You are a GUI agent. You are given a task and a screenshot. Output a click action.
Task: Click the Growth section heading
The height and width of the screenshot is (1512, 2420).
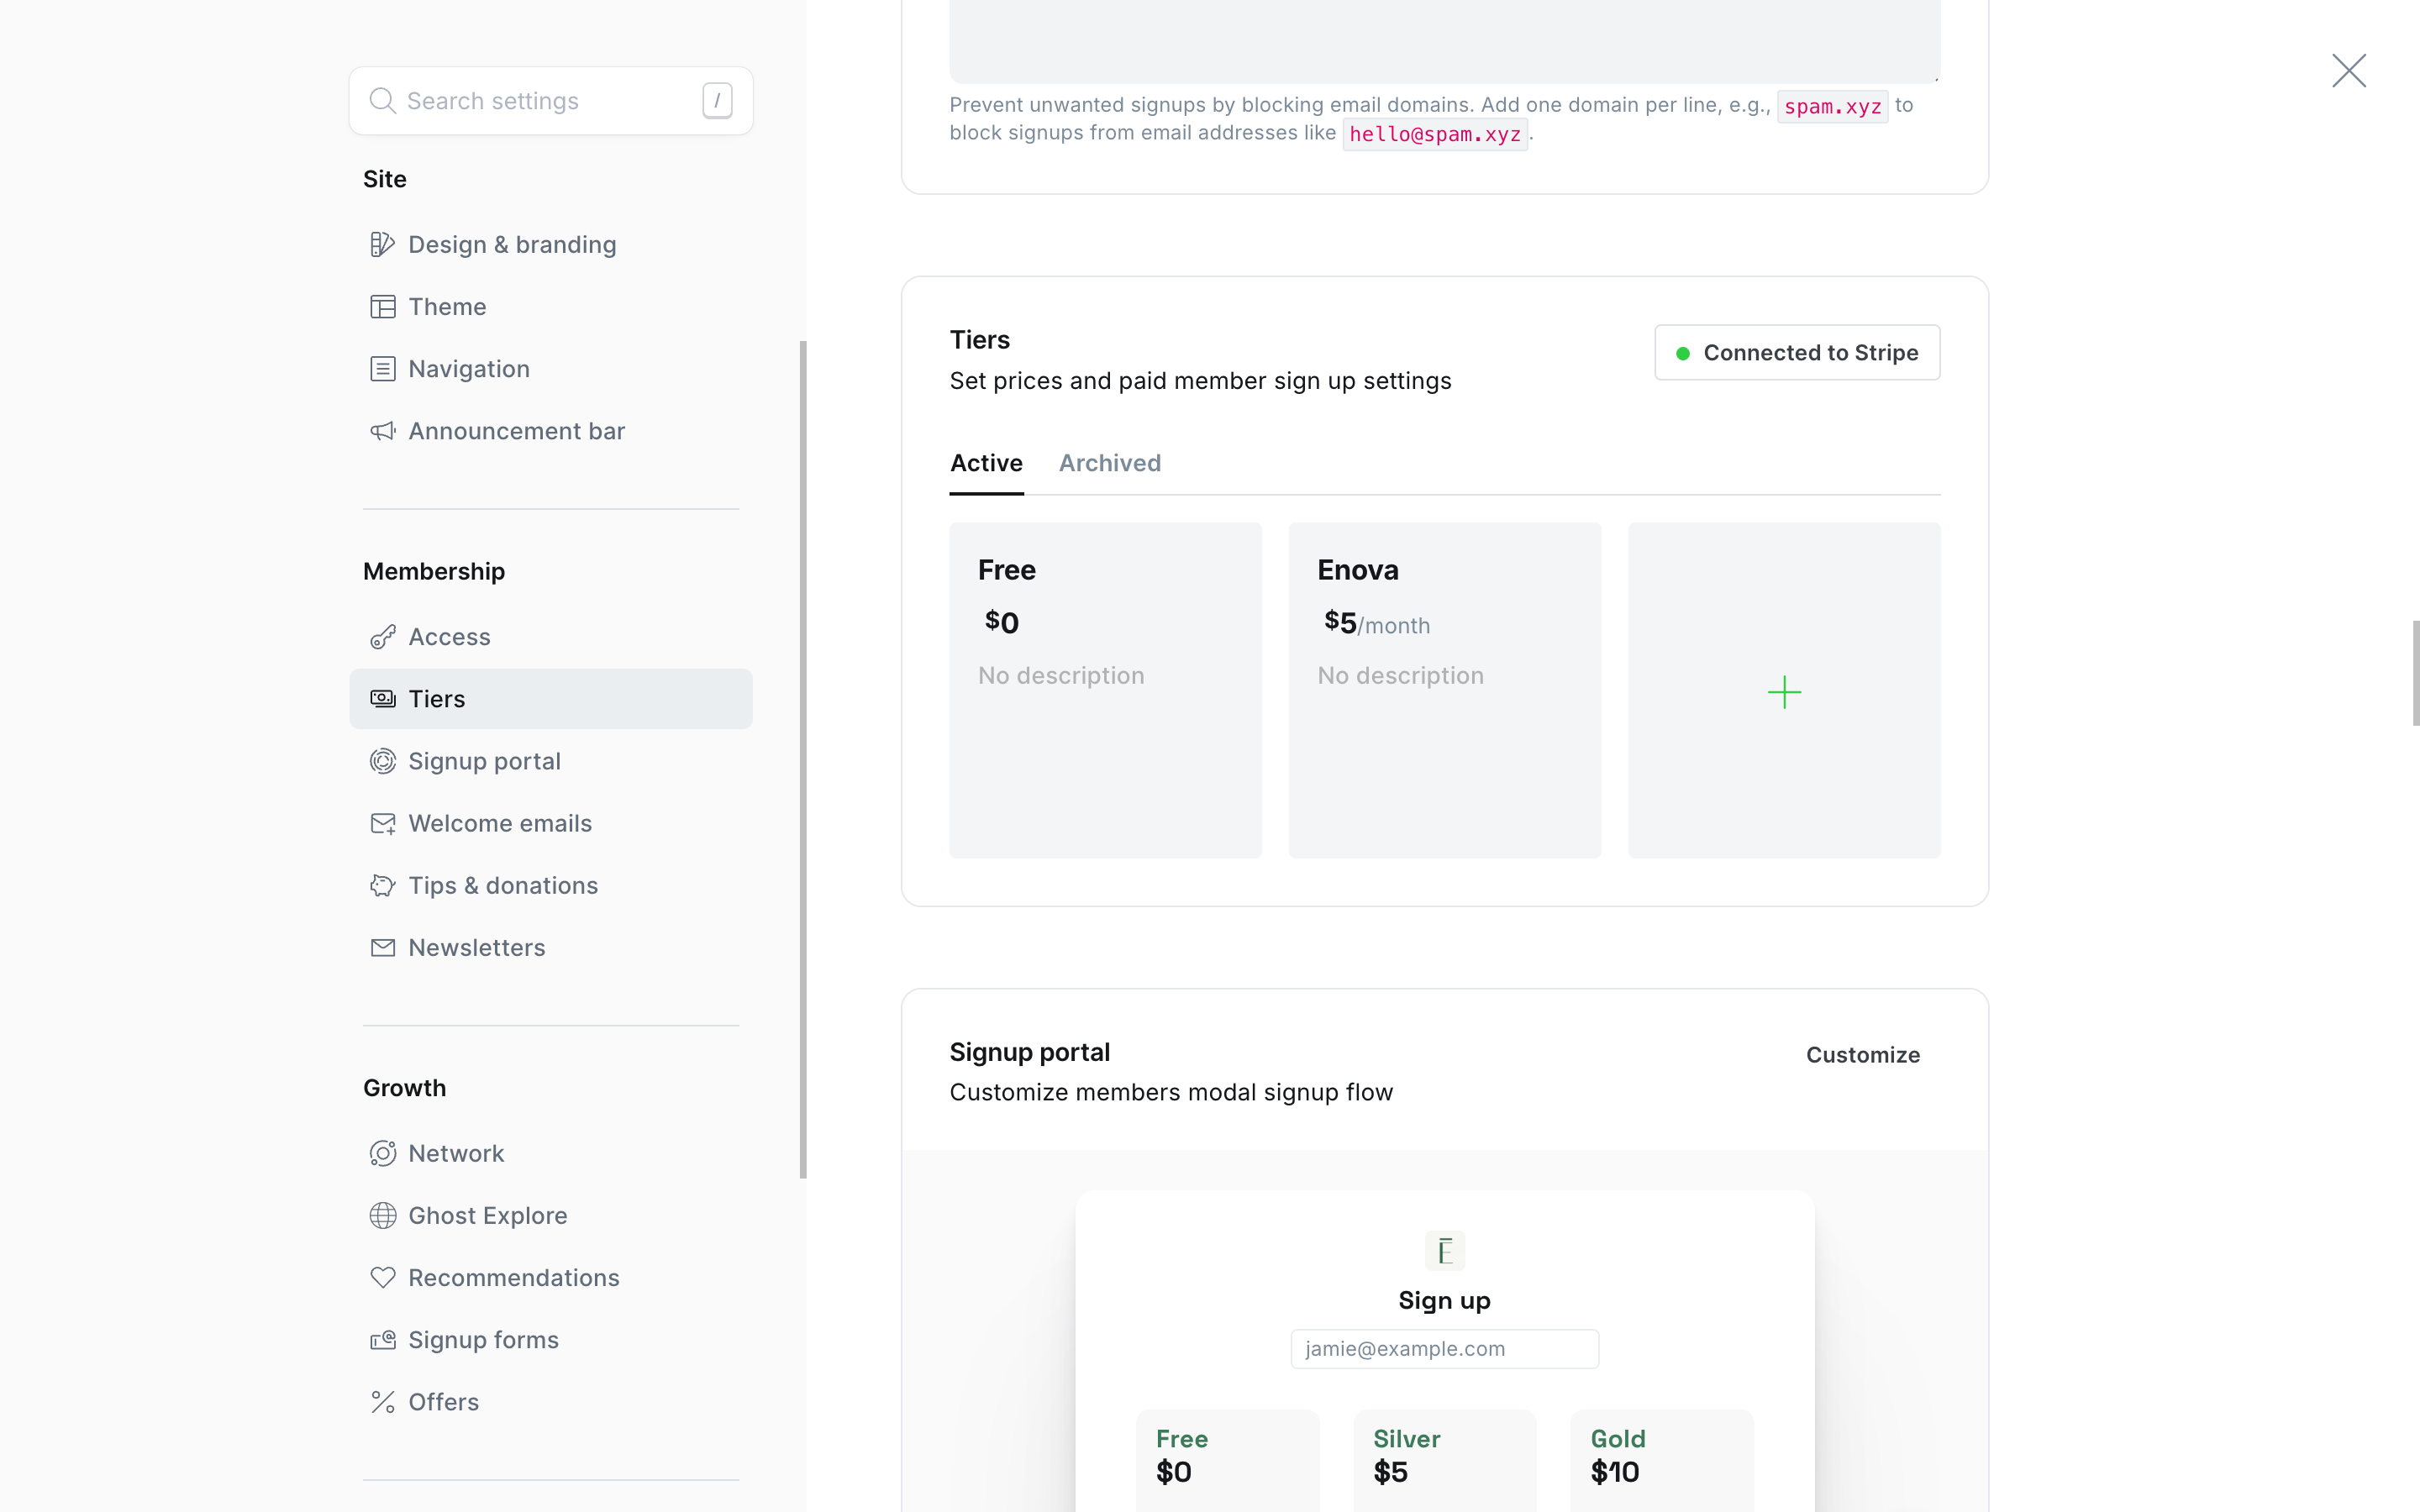coord(404,1088)
